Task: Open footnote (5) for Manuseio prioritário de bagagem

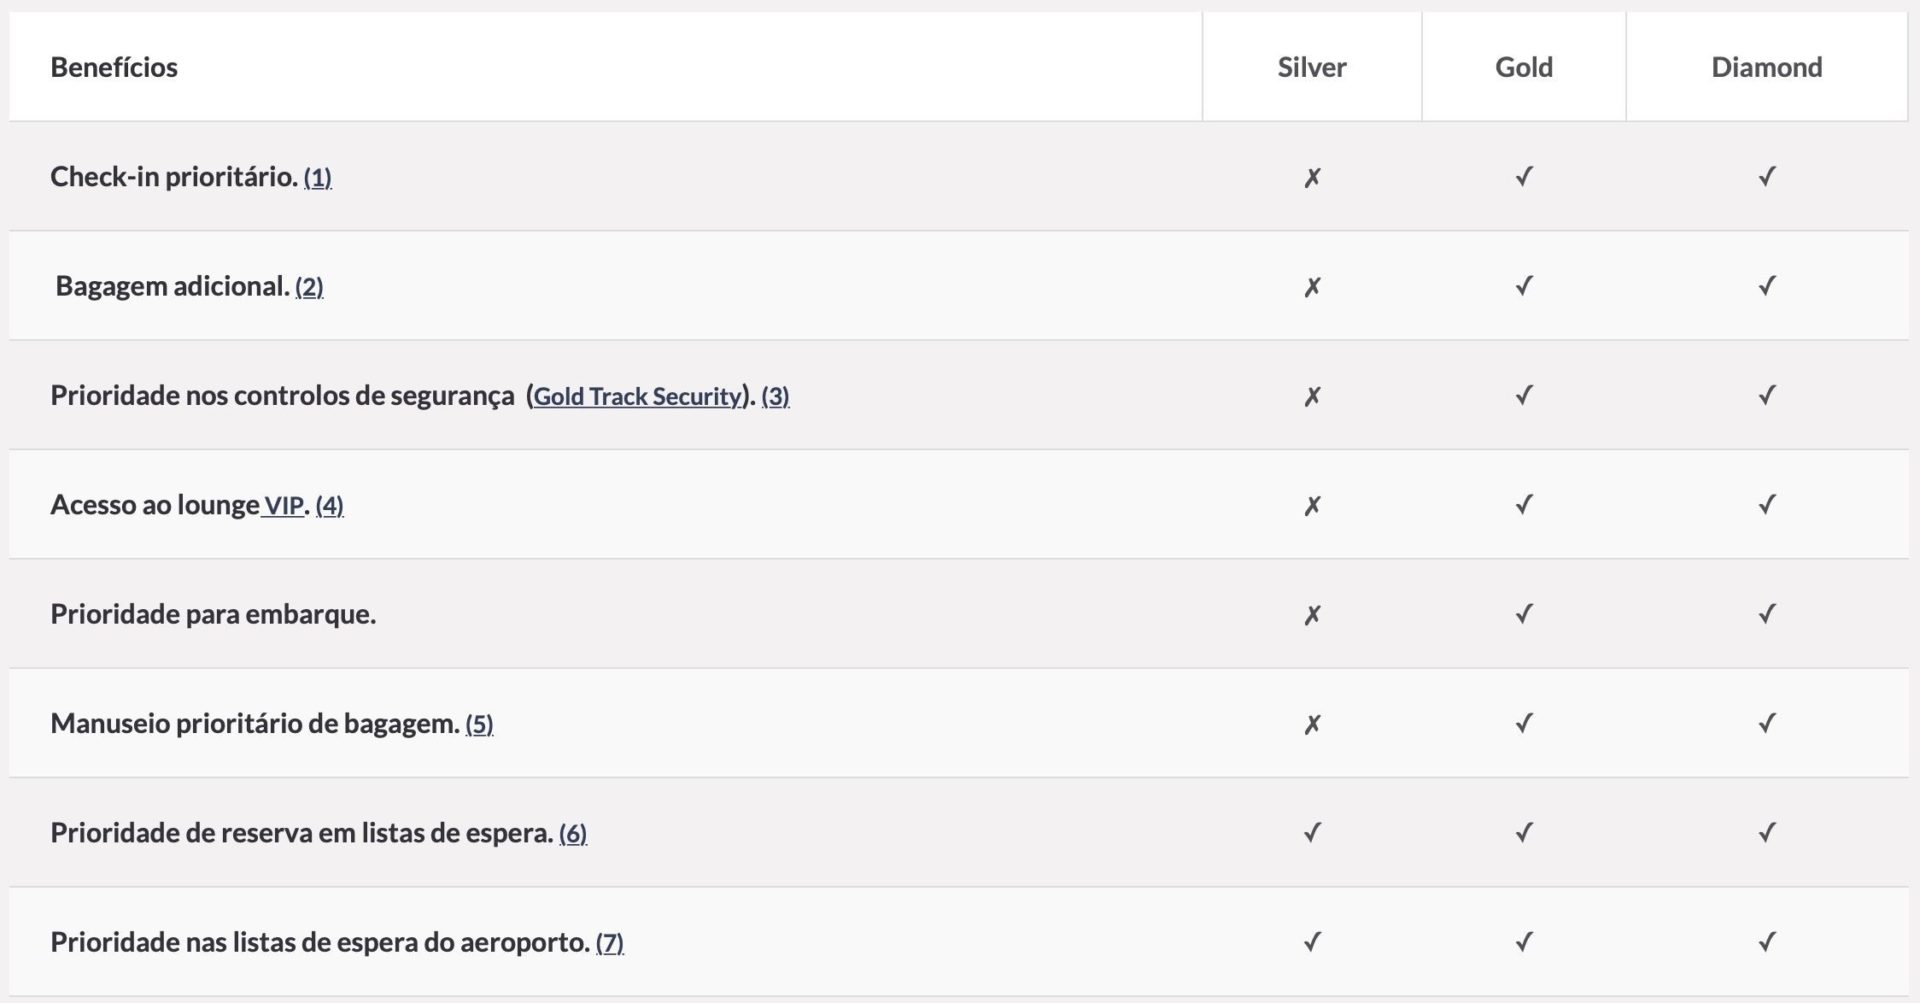Action: tap(479, 724)
